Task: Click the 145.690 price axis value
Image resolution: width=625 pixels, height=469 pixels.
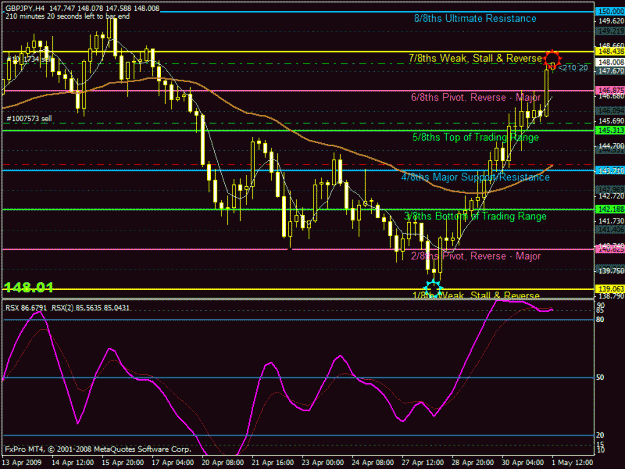Action: (x=611, y=121)
